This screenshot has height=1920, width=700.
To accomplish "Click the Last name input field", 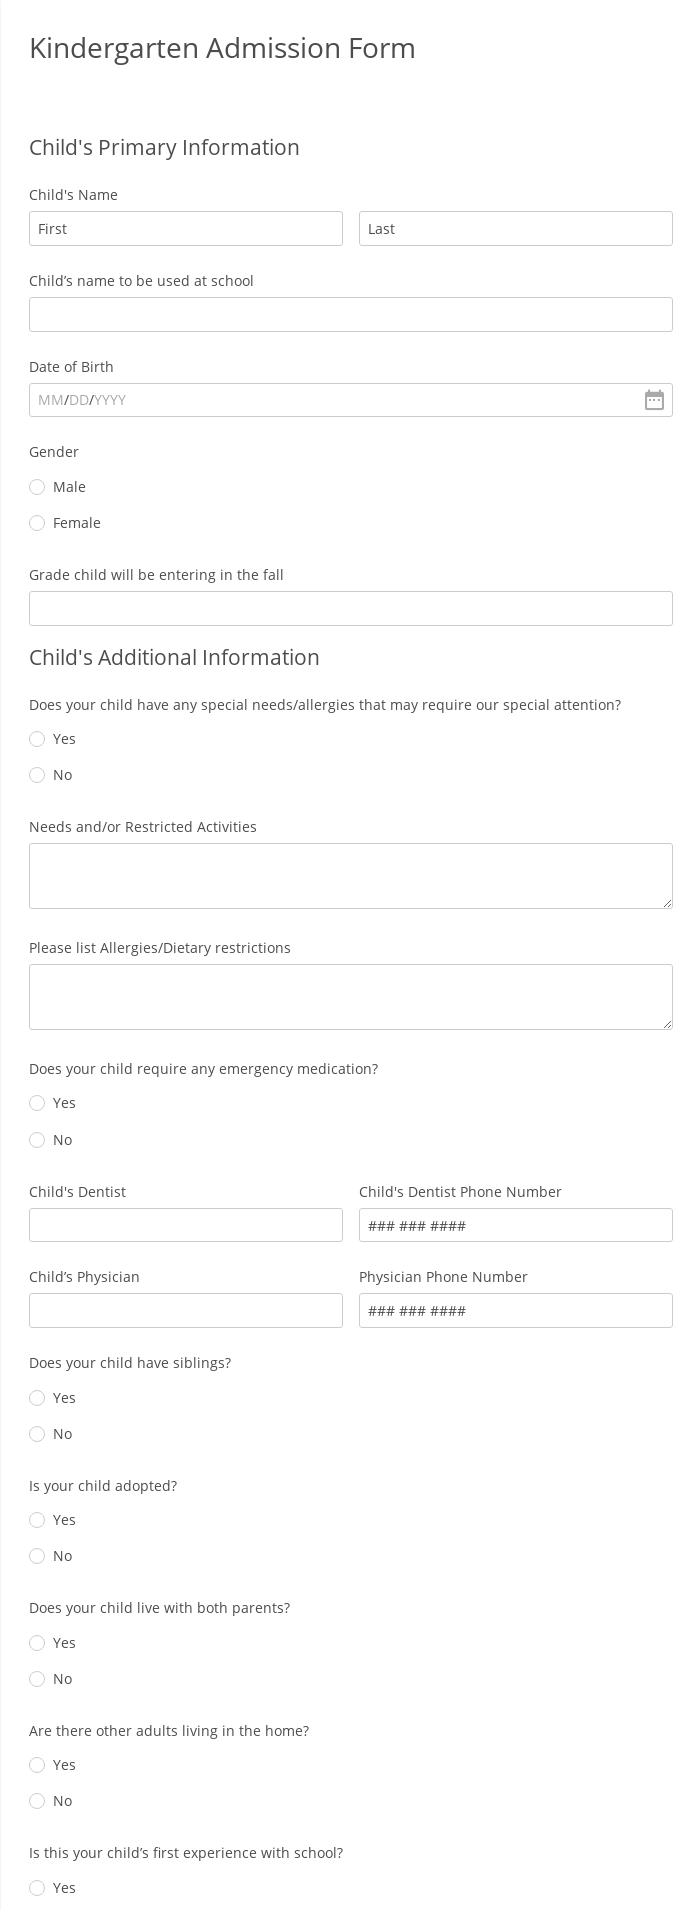I will tap(515, 228).
